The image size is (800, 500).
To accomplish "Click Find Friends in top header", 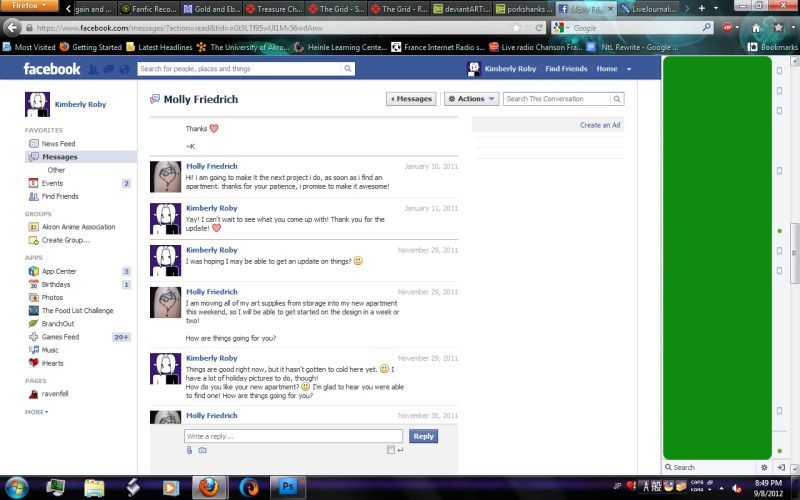I will (x=566, y=69).
